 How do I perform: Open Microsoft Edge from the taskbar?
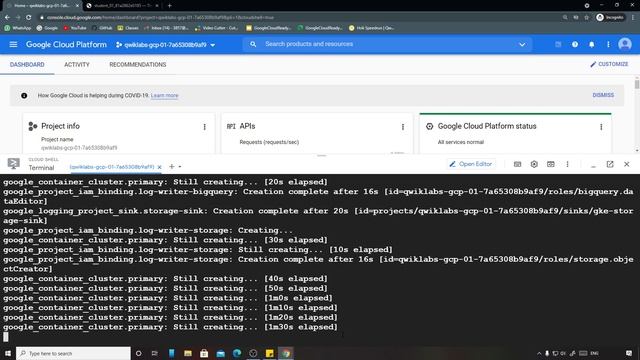[x=237, y=353]
